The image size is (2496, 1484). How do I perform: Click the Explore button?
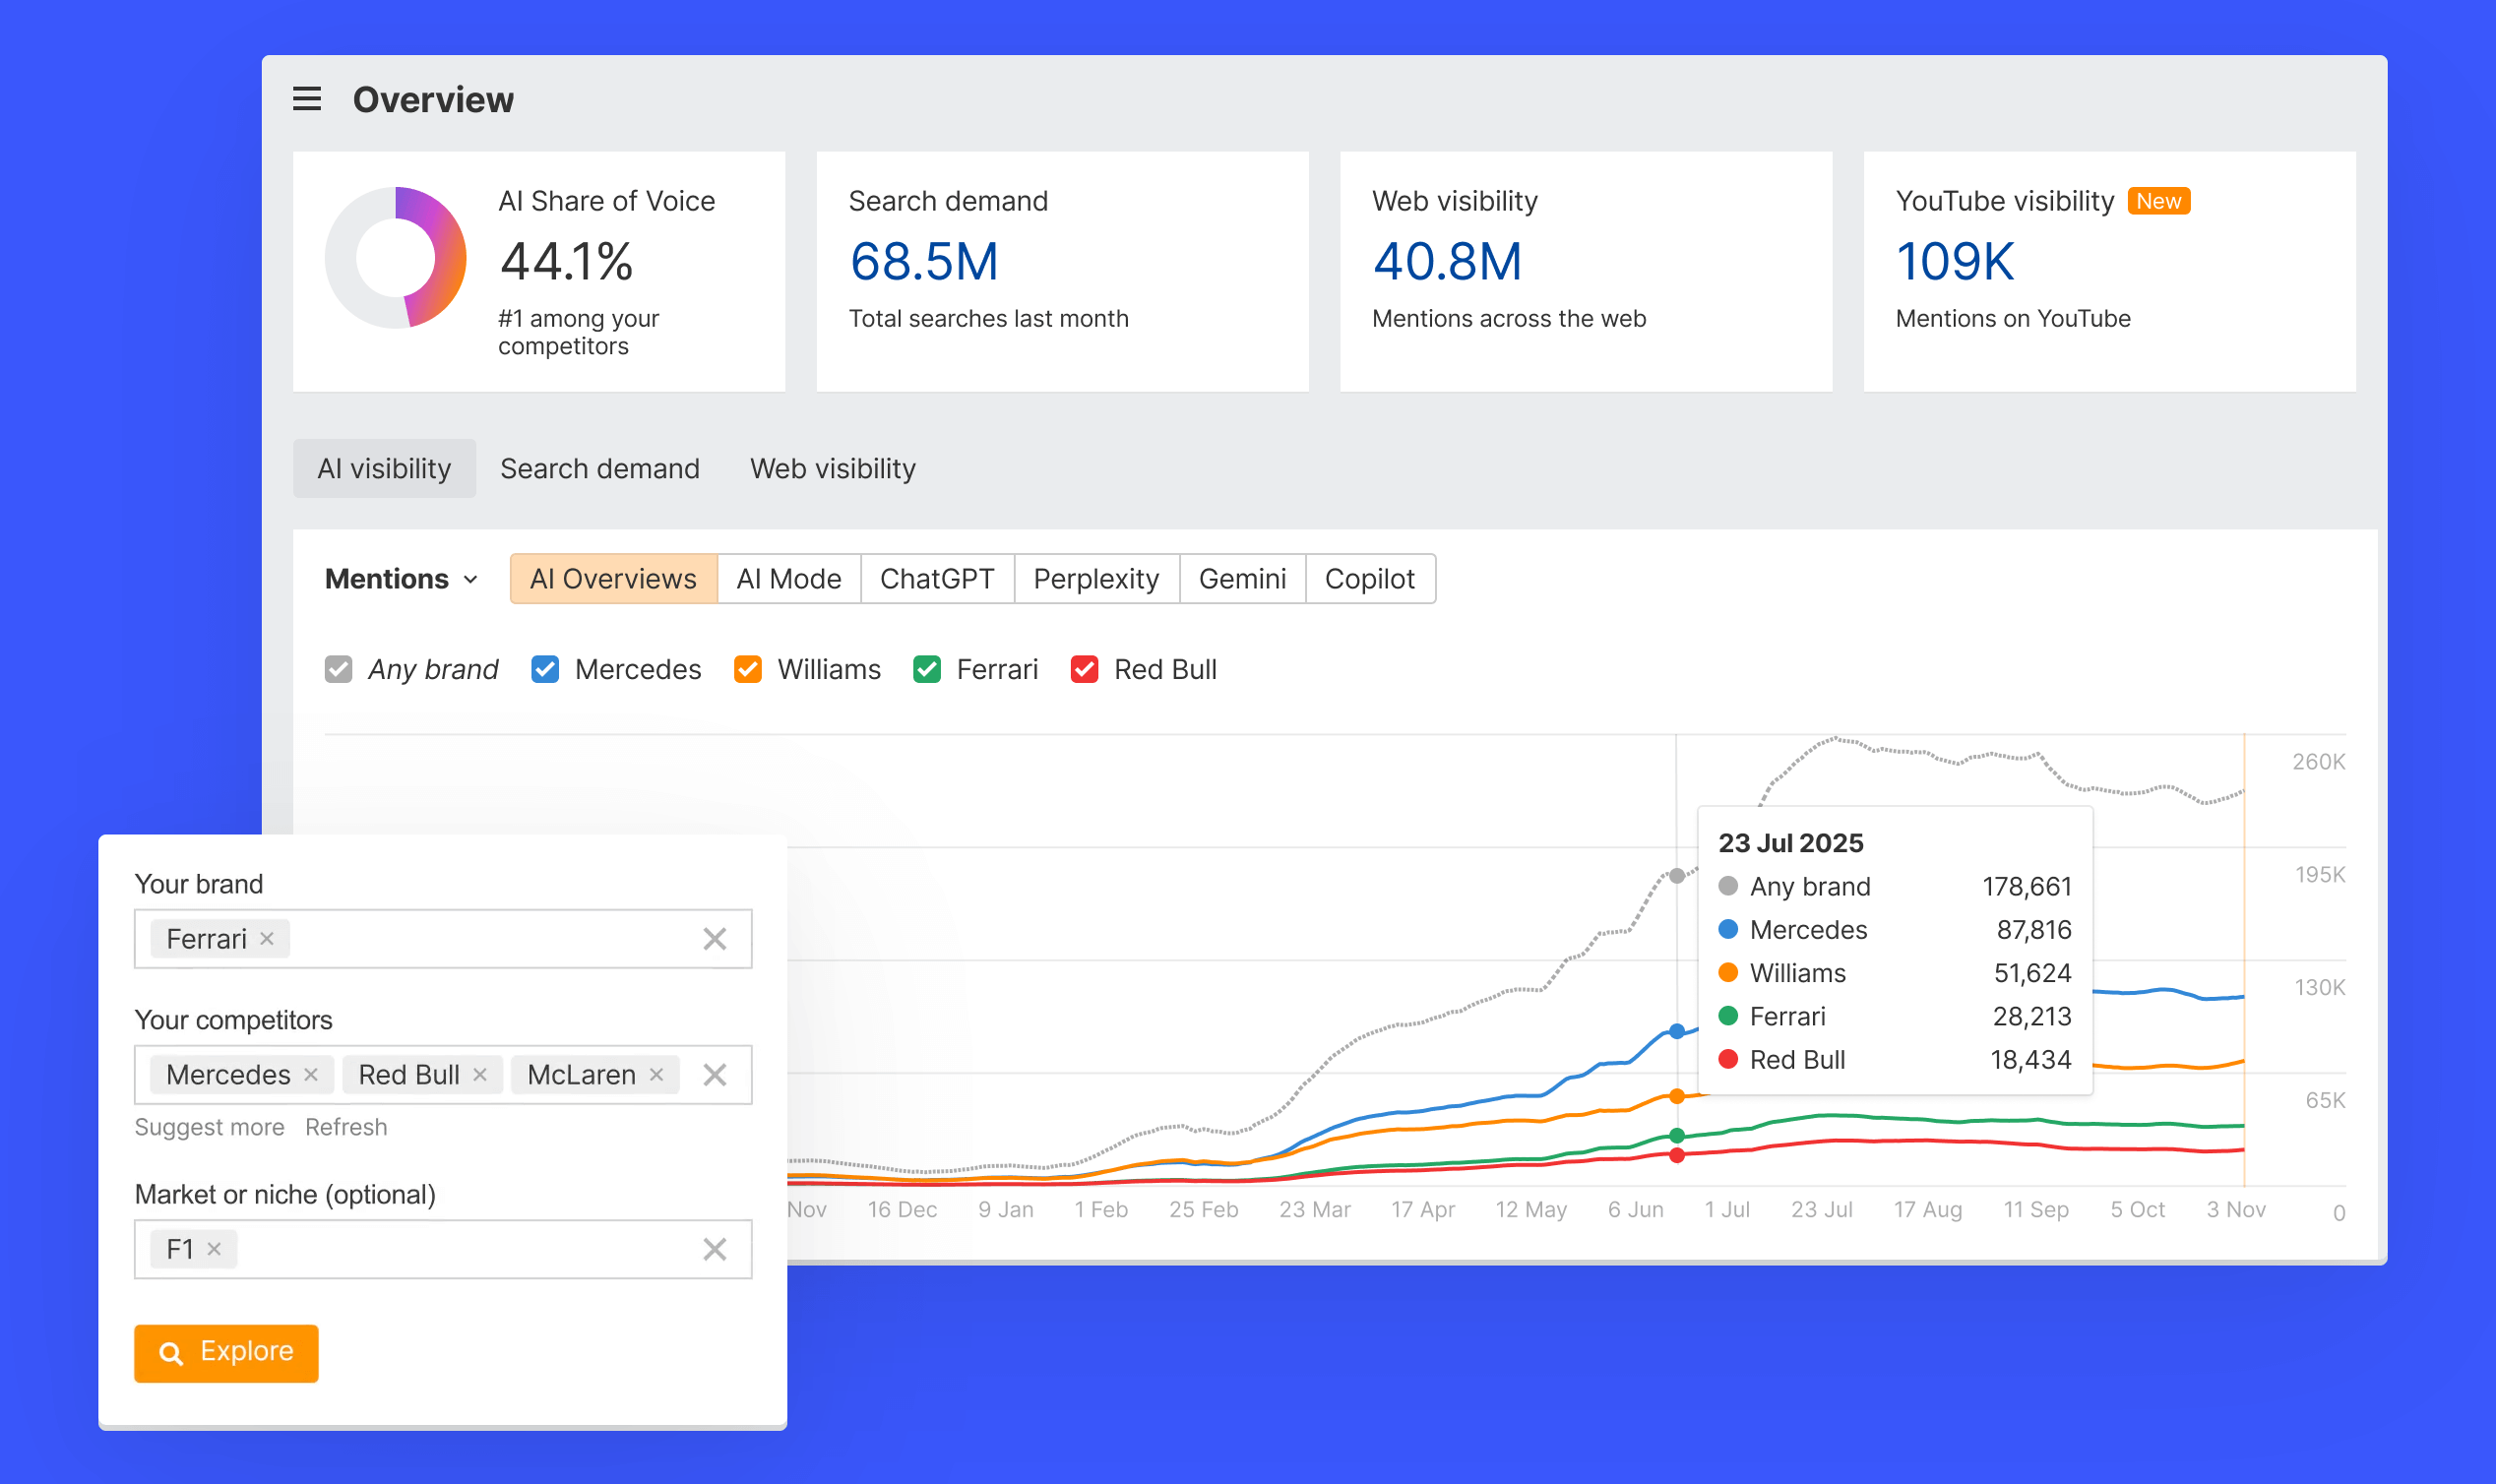tap(226, 1353)
